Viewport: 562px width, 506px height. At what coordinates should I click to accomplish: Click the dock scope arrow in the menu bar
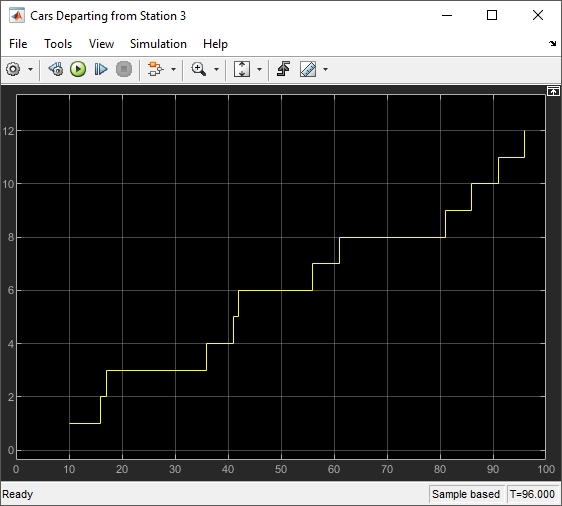coord(553,44)
